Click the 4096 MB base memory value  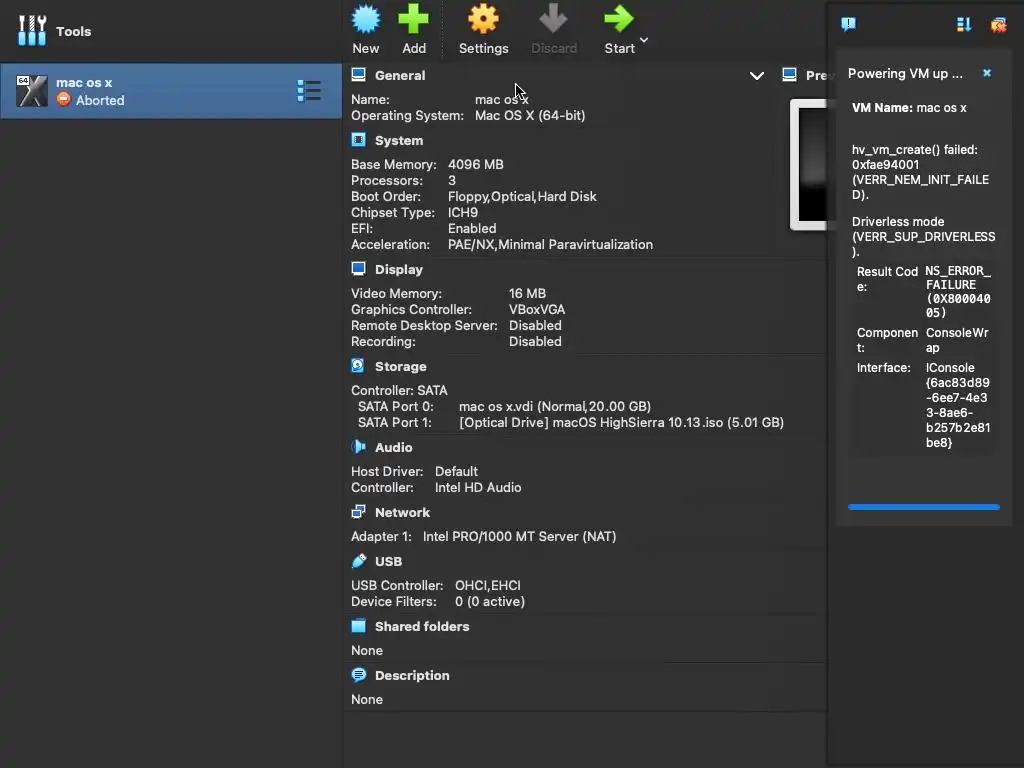[475, 165]
